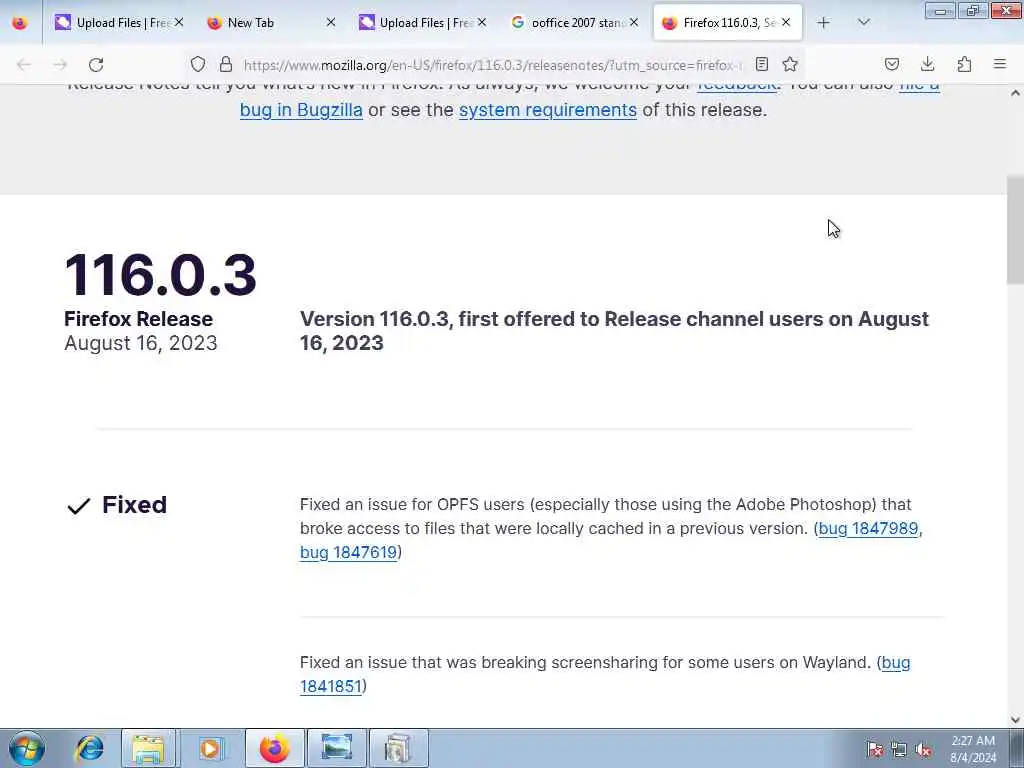Click the muted volume tray icon
The width and height of the screenshot is (1024, 768).
pos(923,749)
